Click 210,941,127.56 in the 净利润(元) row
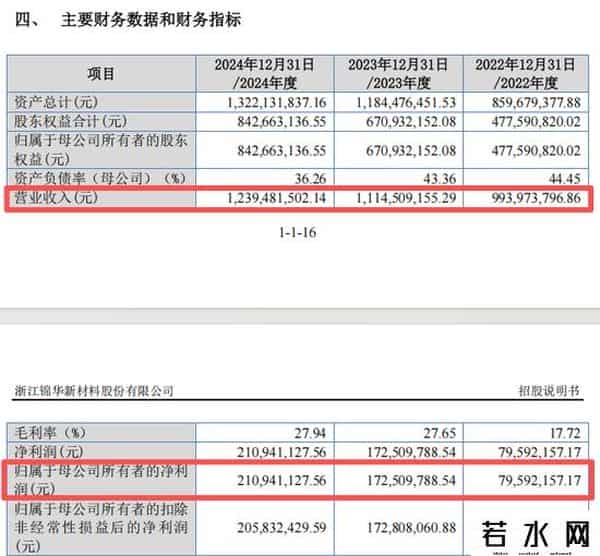600x556 pixels. [x=282, y=453]
